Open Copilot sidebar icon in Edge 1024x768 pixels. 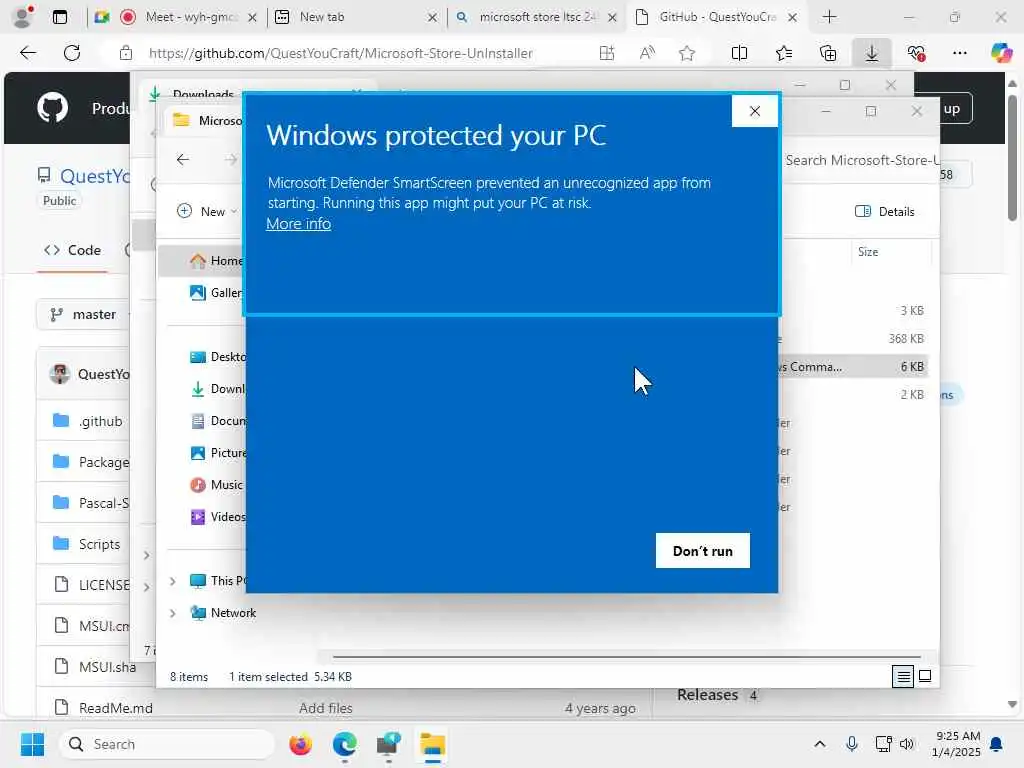click(x=1001, y=52)
